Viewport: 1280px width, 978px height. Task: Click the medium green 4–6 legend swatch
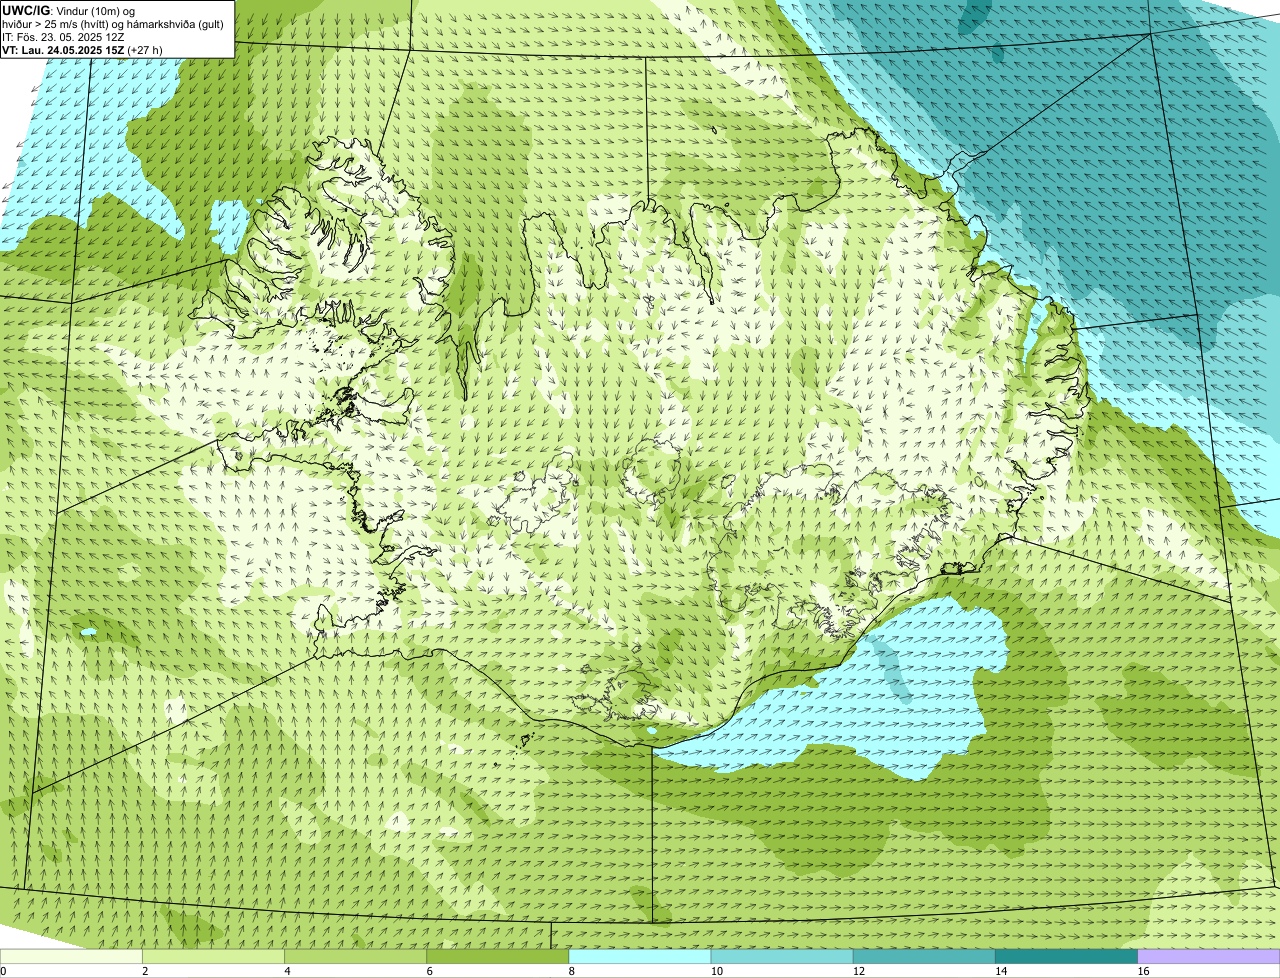[356, 956]
